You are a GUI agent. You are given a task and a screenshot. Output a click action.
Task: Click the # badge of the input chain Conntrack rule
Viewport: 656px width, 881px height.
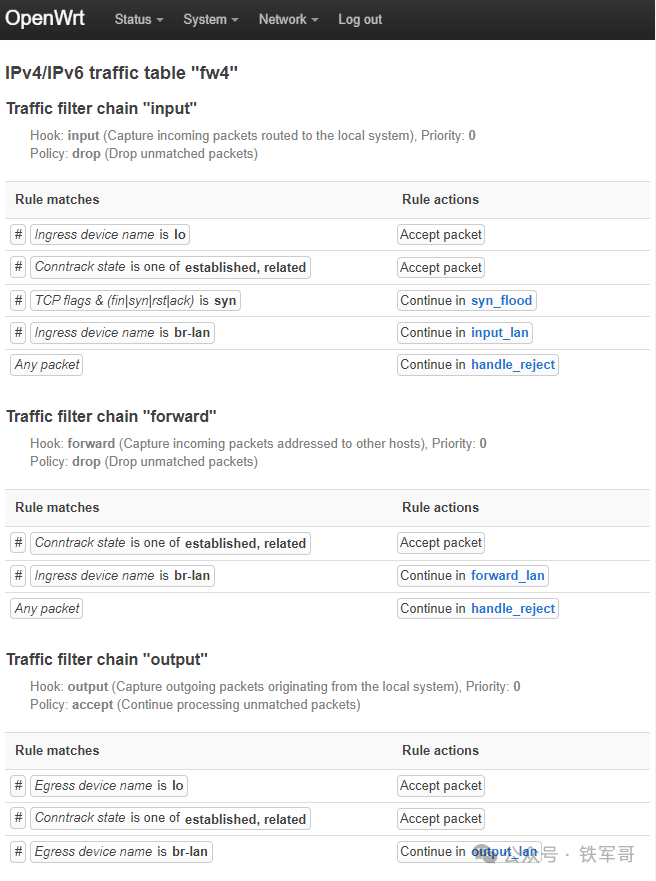[x=18, y=267]
